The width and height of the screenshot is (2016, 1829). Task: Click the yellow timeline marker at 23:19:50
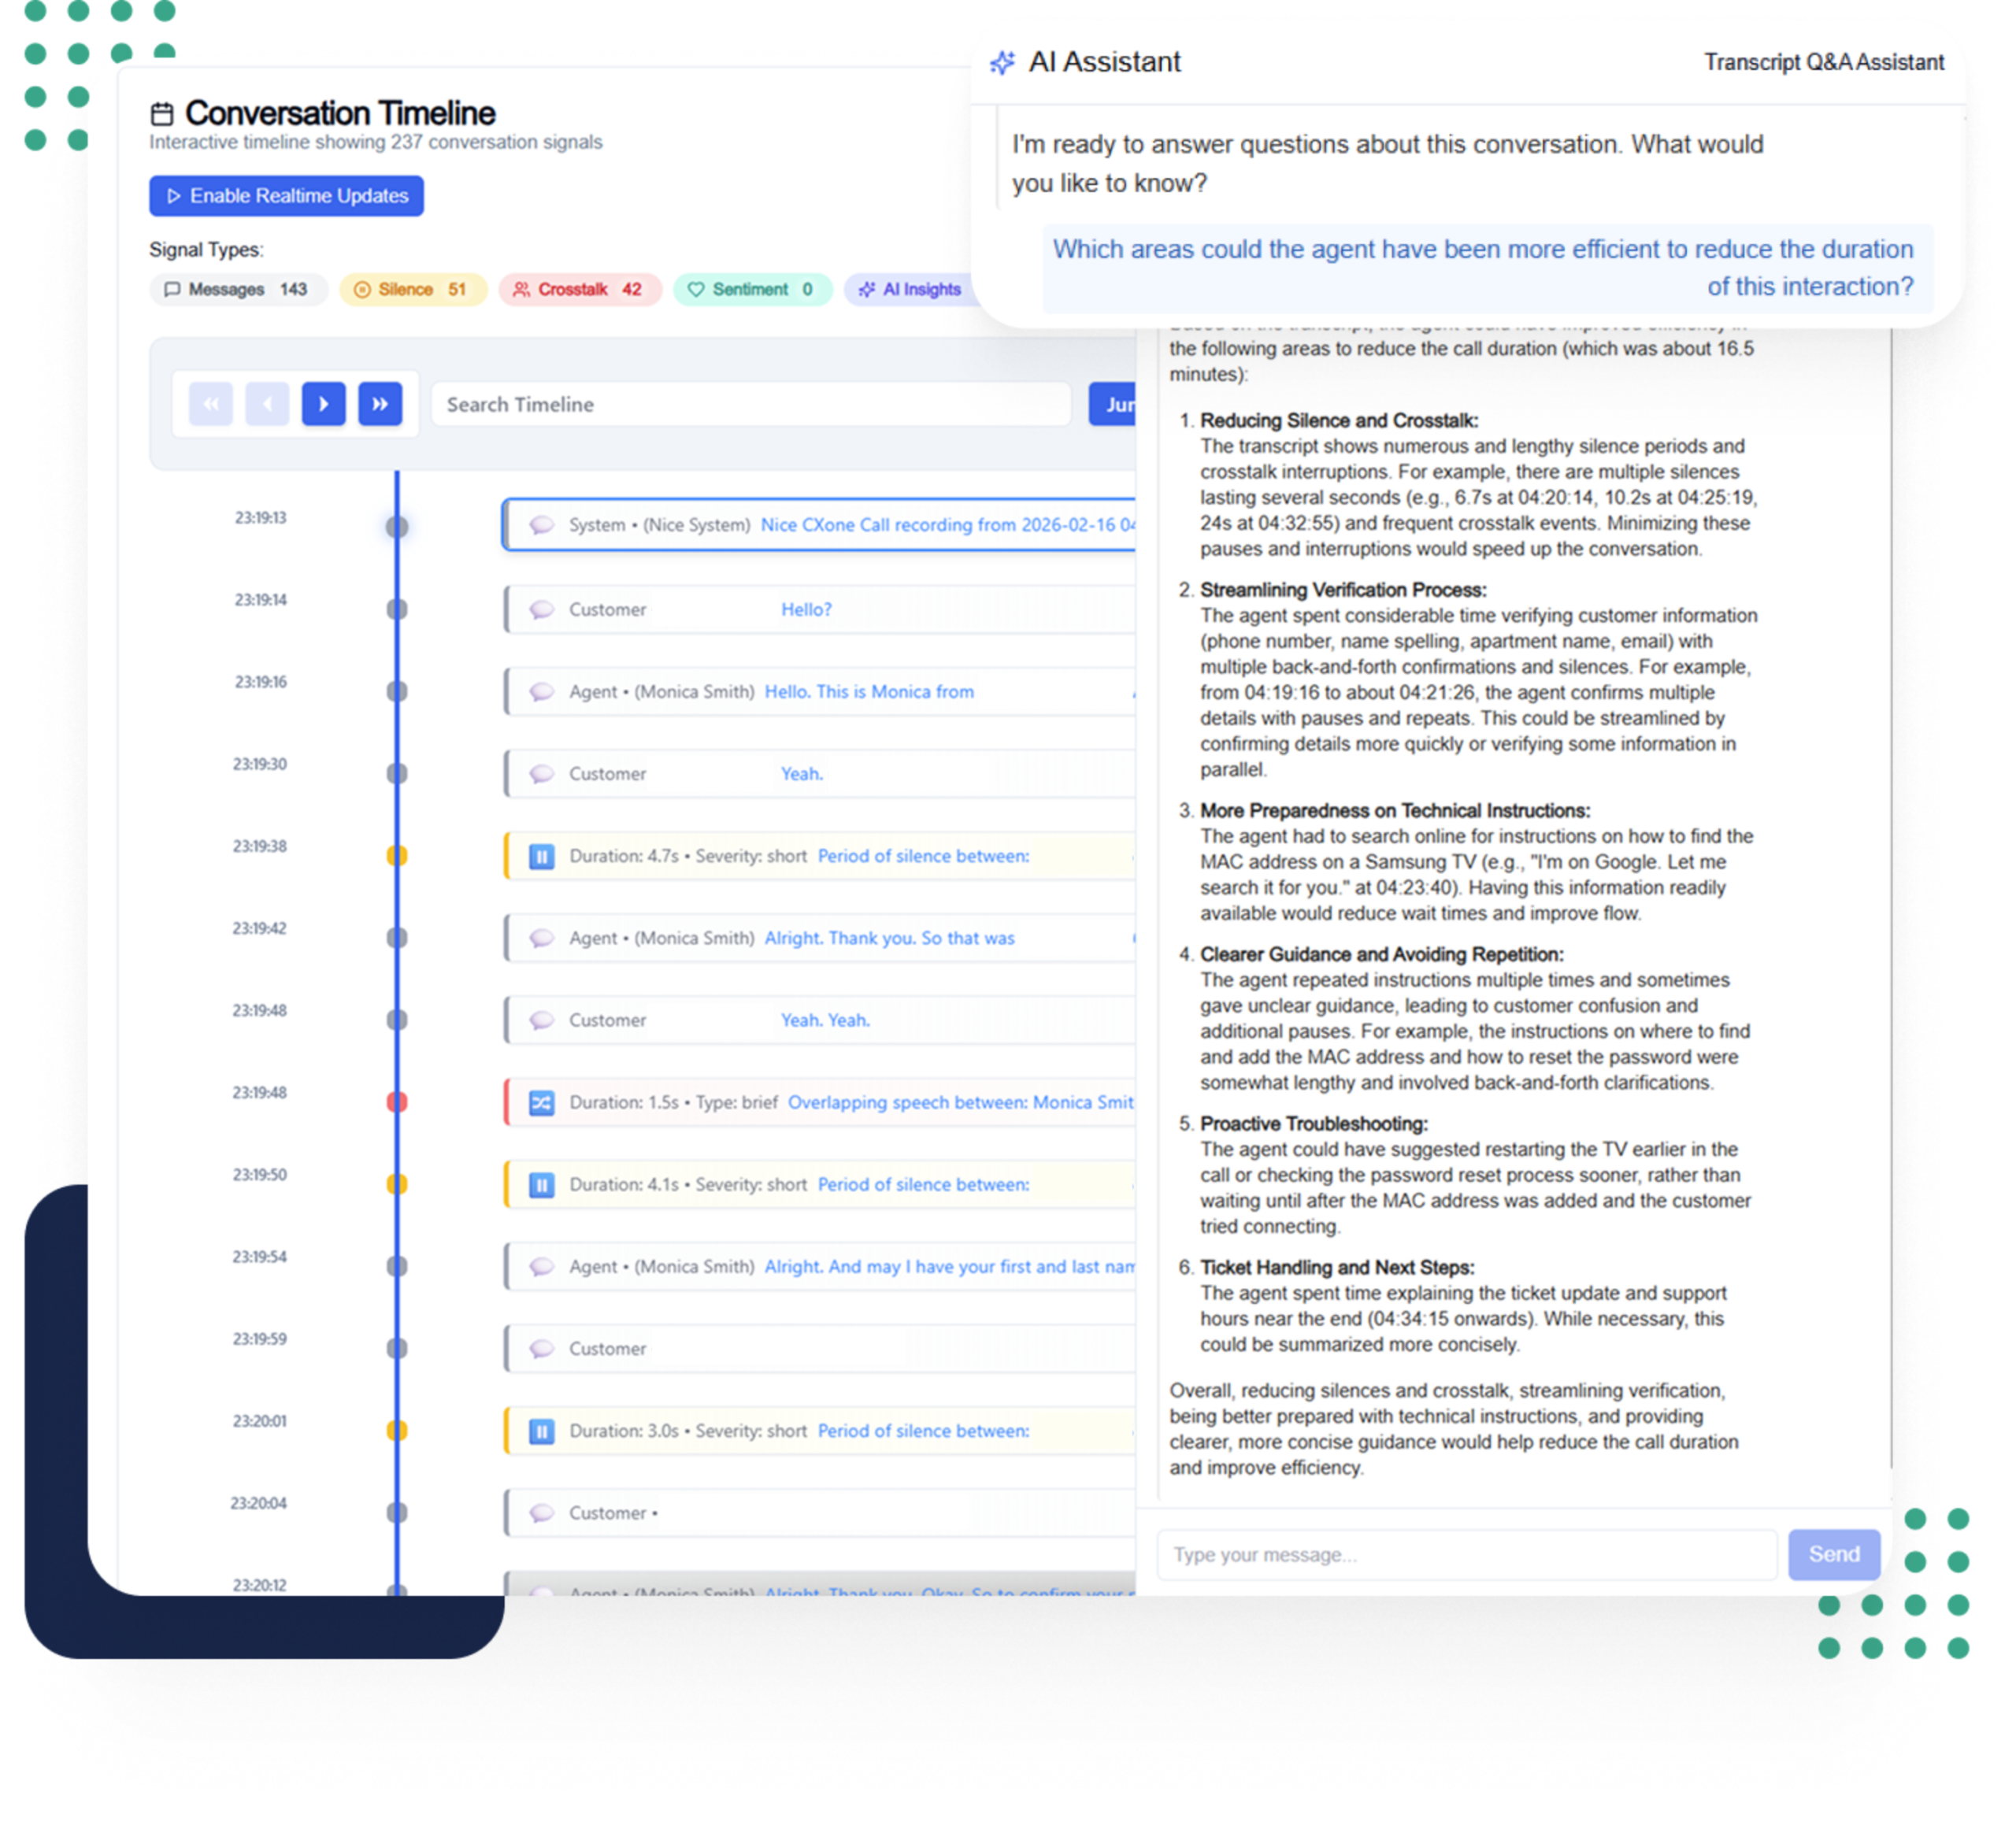click(x=397, y=1184)
